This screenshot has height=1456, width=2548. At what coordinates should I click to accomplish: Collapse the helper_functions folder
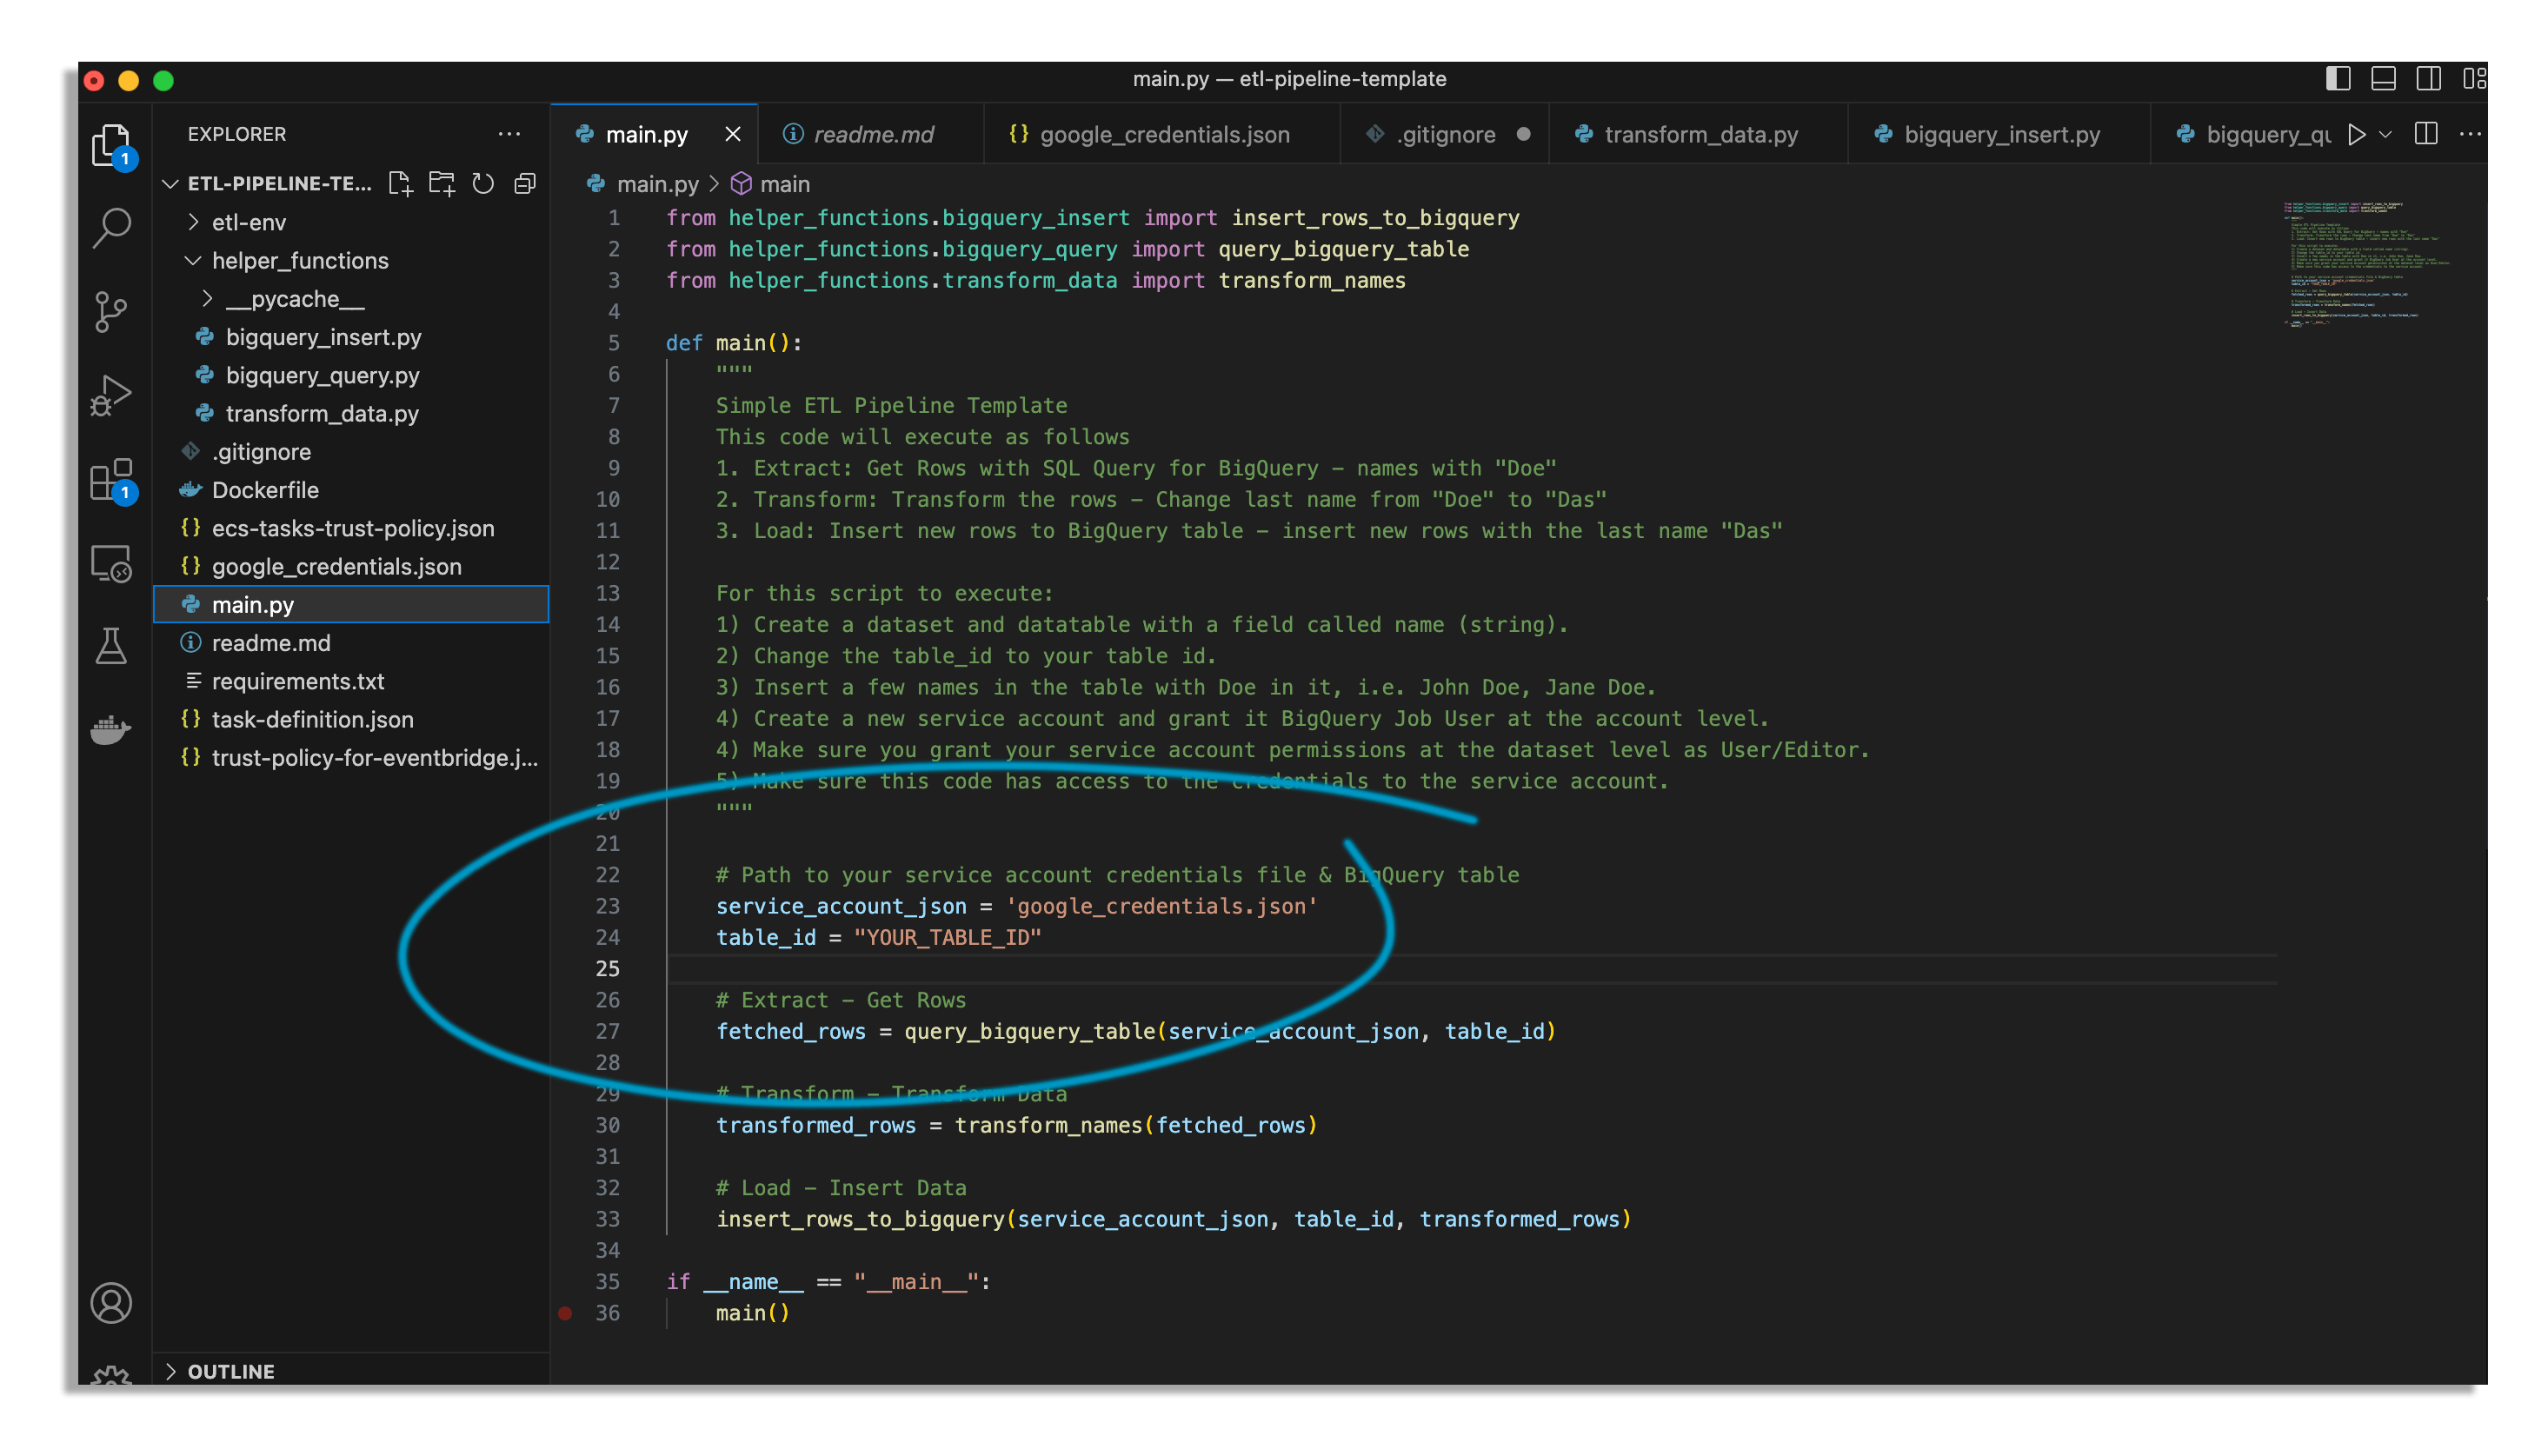click(300, 260)
